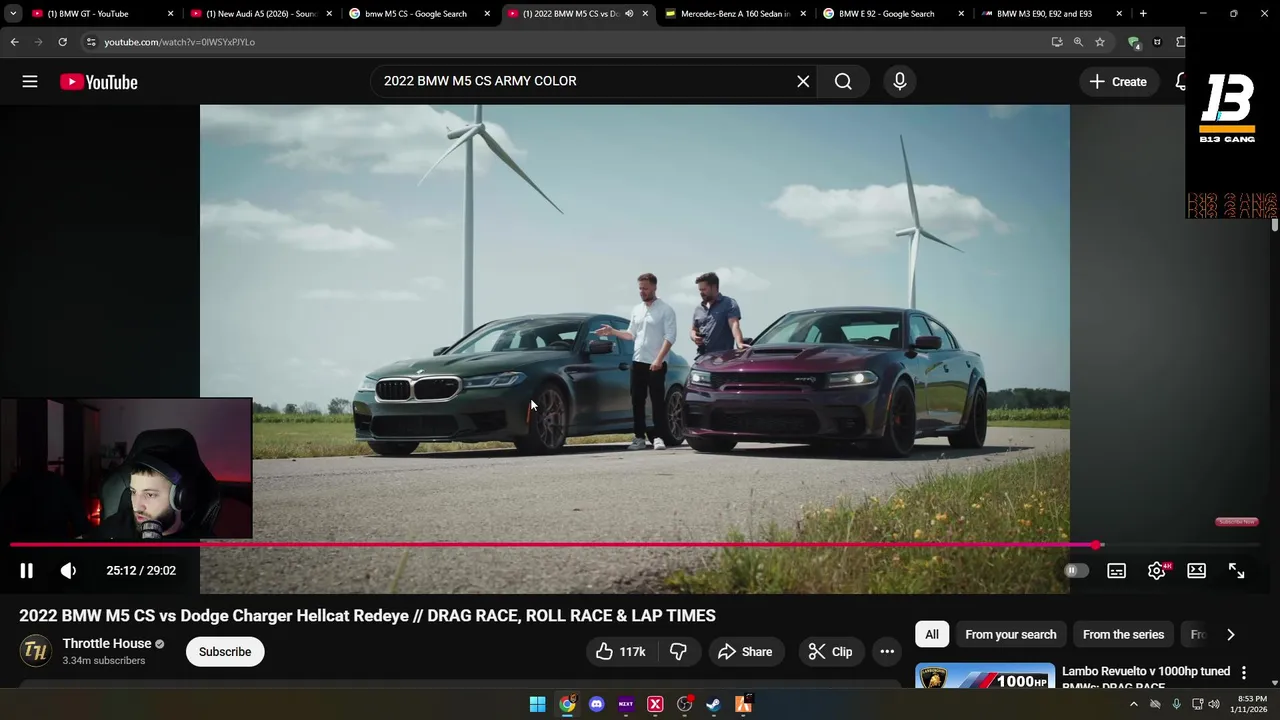Enter full screen mode
The width and height of the screenshot is (1280, 720).
tap(1236, 570)
